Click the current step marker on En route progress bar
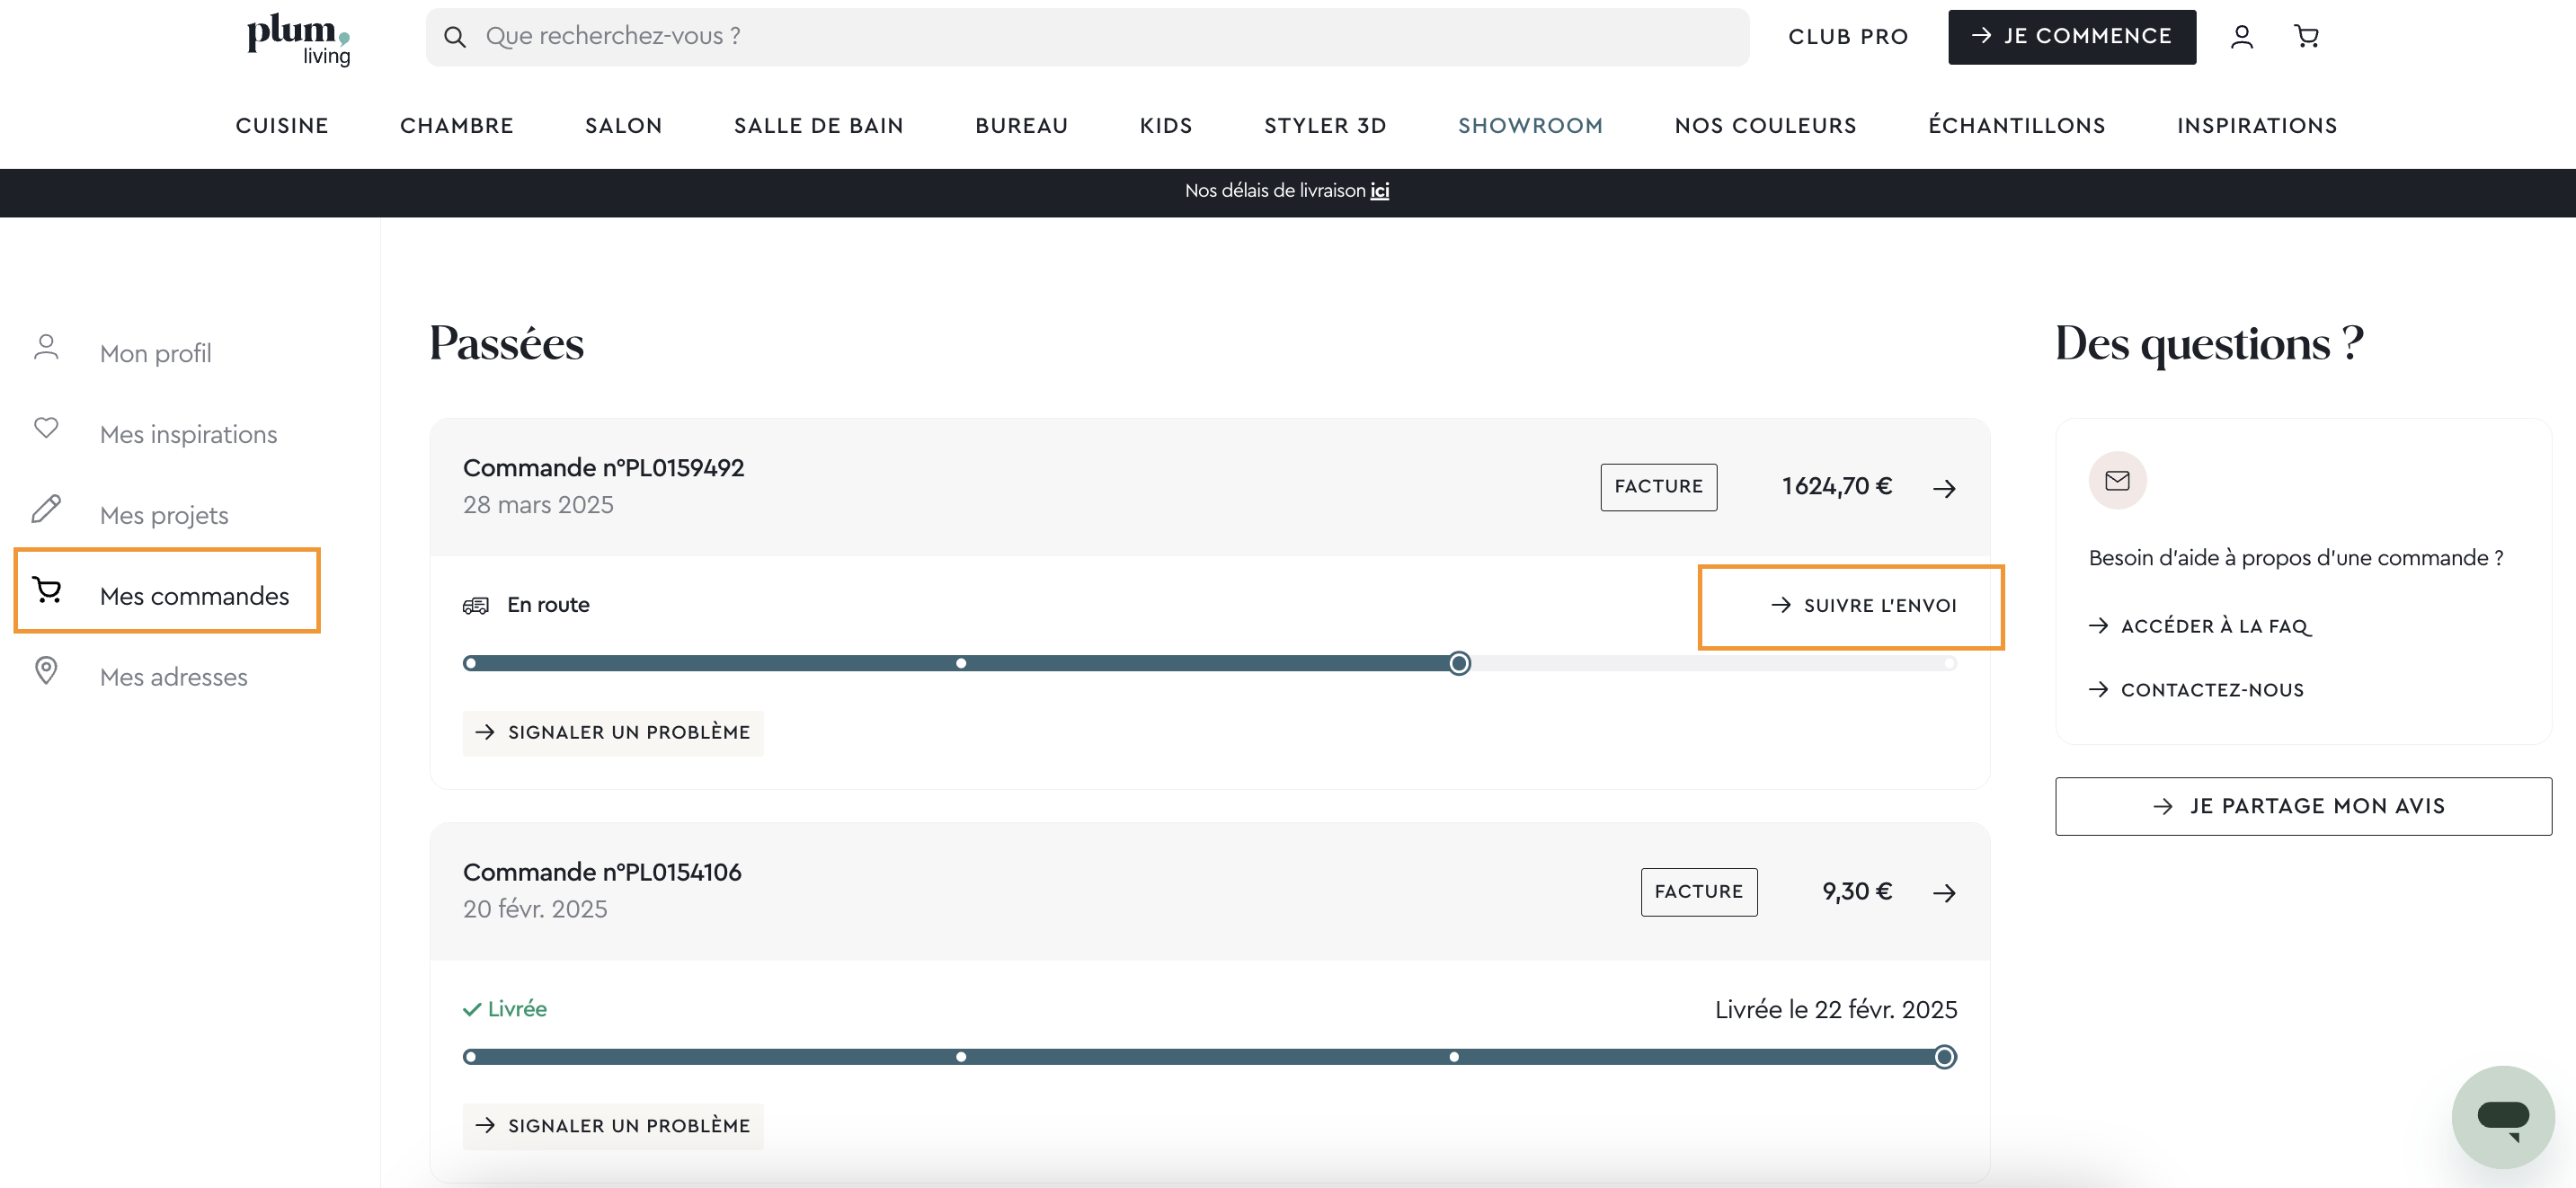Screen dimensions: 2576x1188 tap(1459, 663)
